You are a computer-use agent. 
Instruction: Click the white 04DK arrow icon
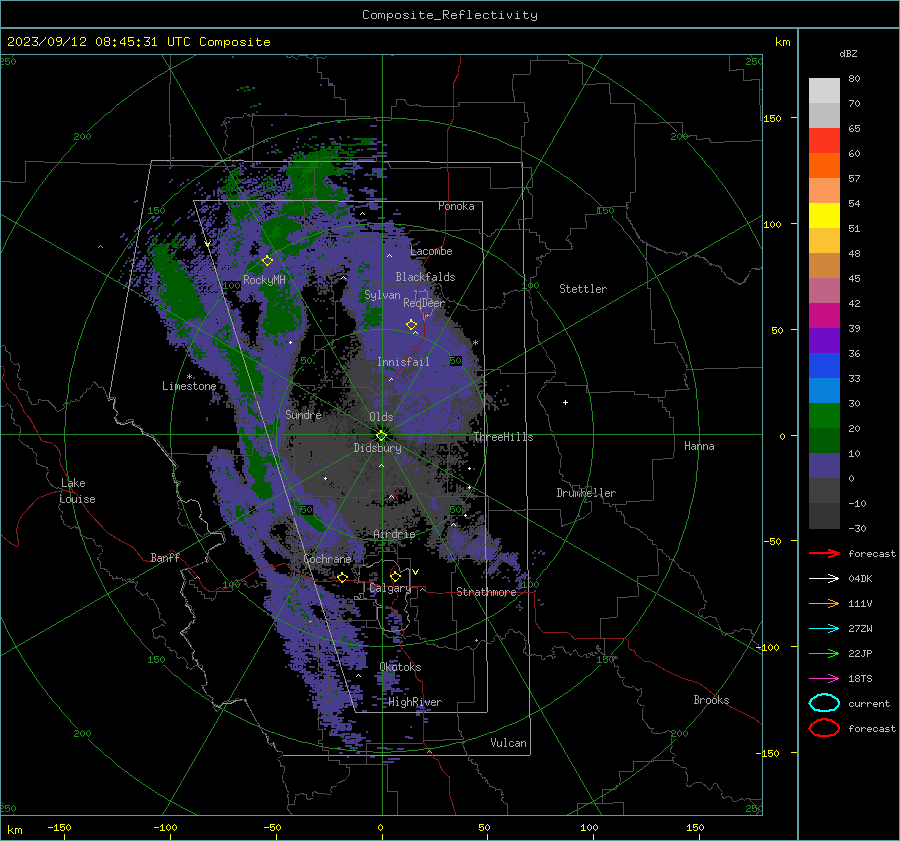click(x=824, y=578)
